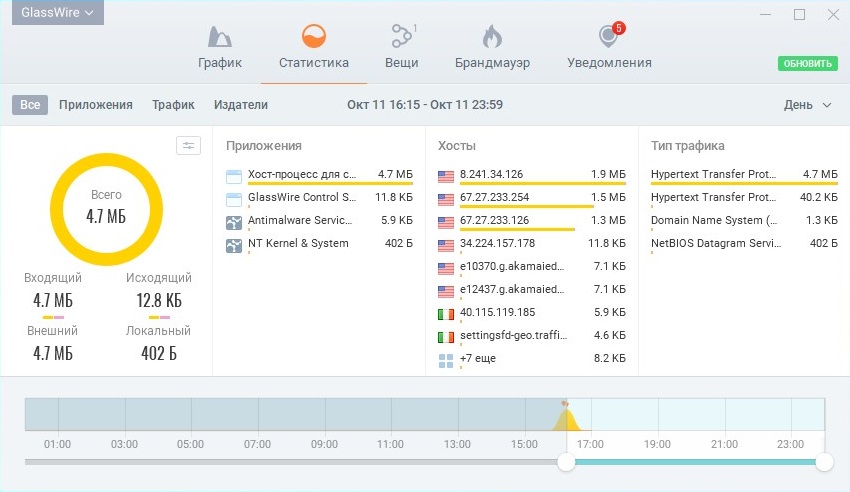The height and width of the screenshot is (492, 850).
Task: Click the left timeline range slider handle
Action: (x=567, y=462)
